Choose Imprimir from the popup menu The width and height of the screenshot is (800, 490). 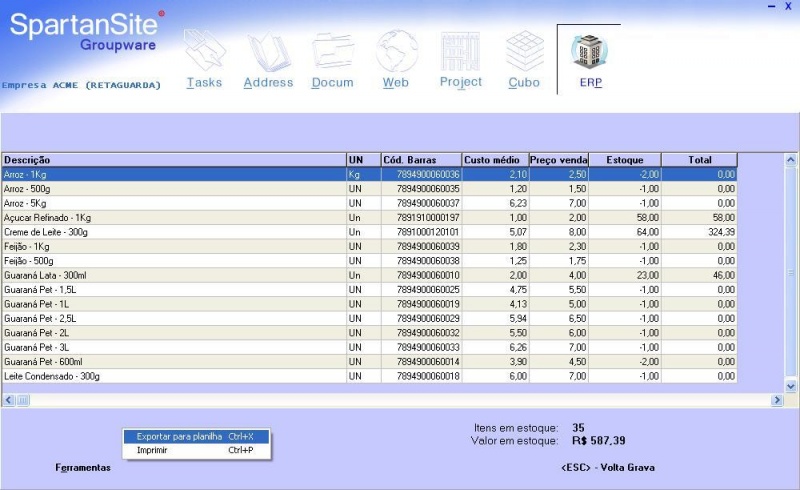[x=196, y=450]
